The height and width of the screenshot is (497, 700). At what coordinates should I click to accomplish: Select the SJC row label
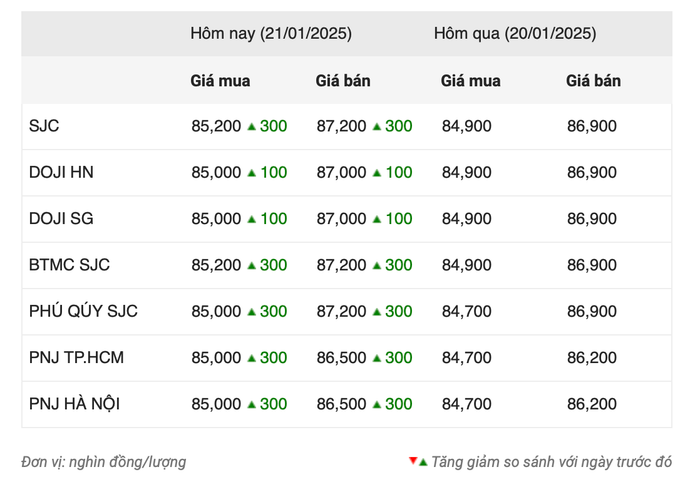click(44, 126)
